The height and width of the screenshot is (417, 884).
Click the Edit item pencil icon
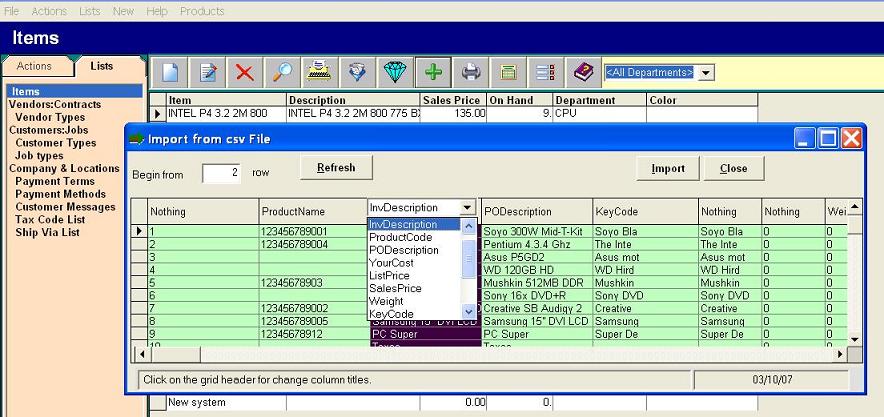[x=207, y=72]
